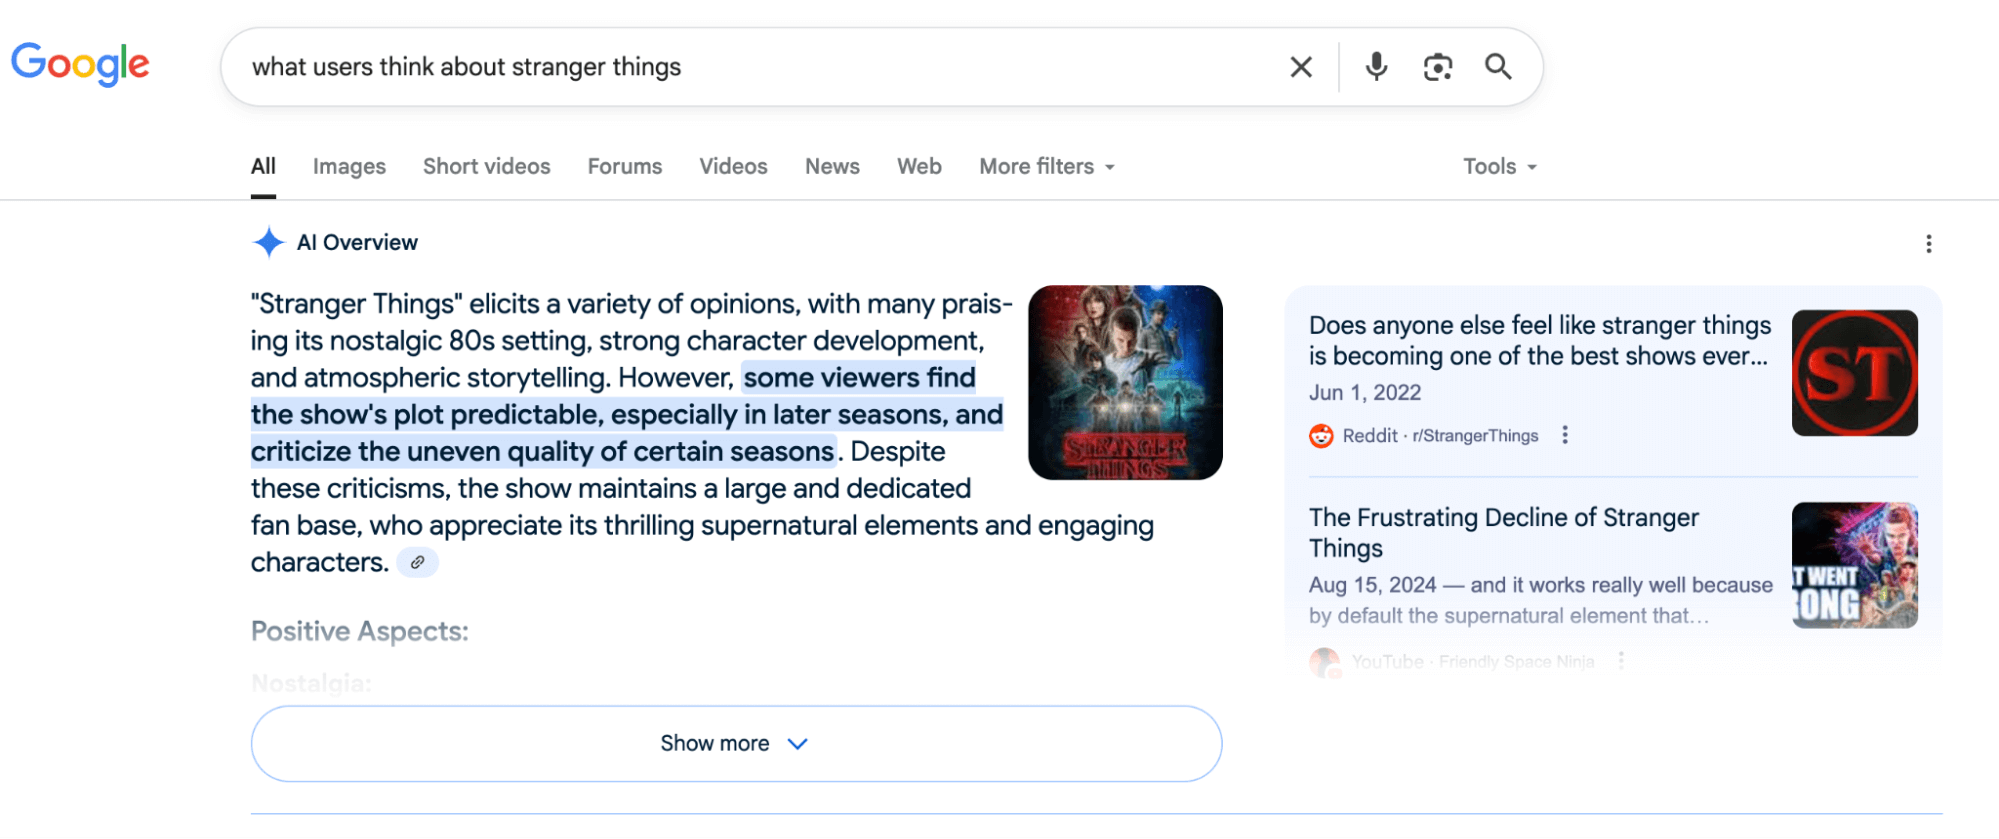Open Google Lens image search icon
Image resolution: width=1999 pixels, height=839 pixels.
[1437, 67]
